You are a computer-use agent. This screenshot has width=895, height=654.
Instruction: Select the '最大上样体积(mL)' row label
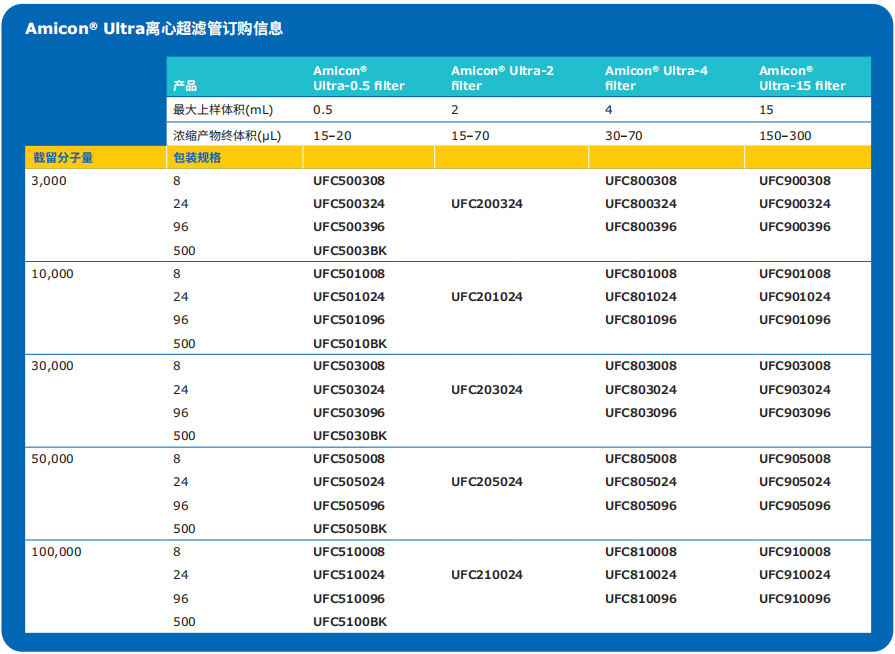[x=223, y=110]
